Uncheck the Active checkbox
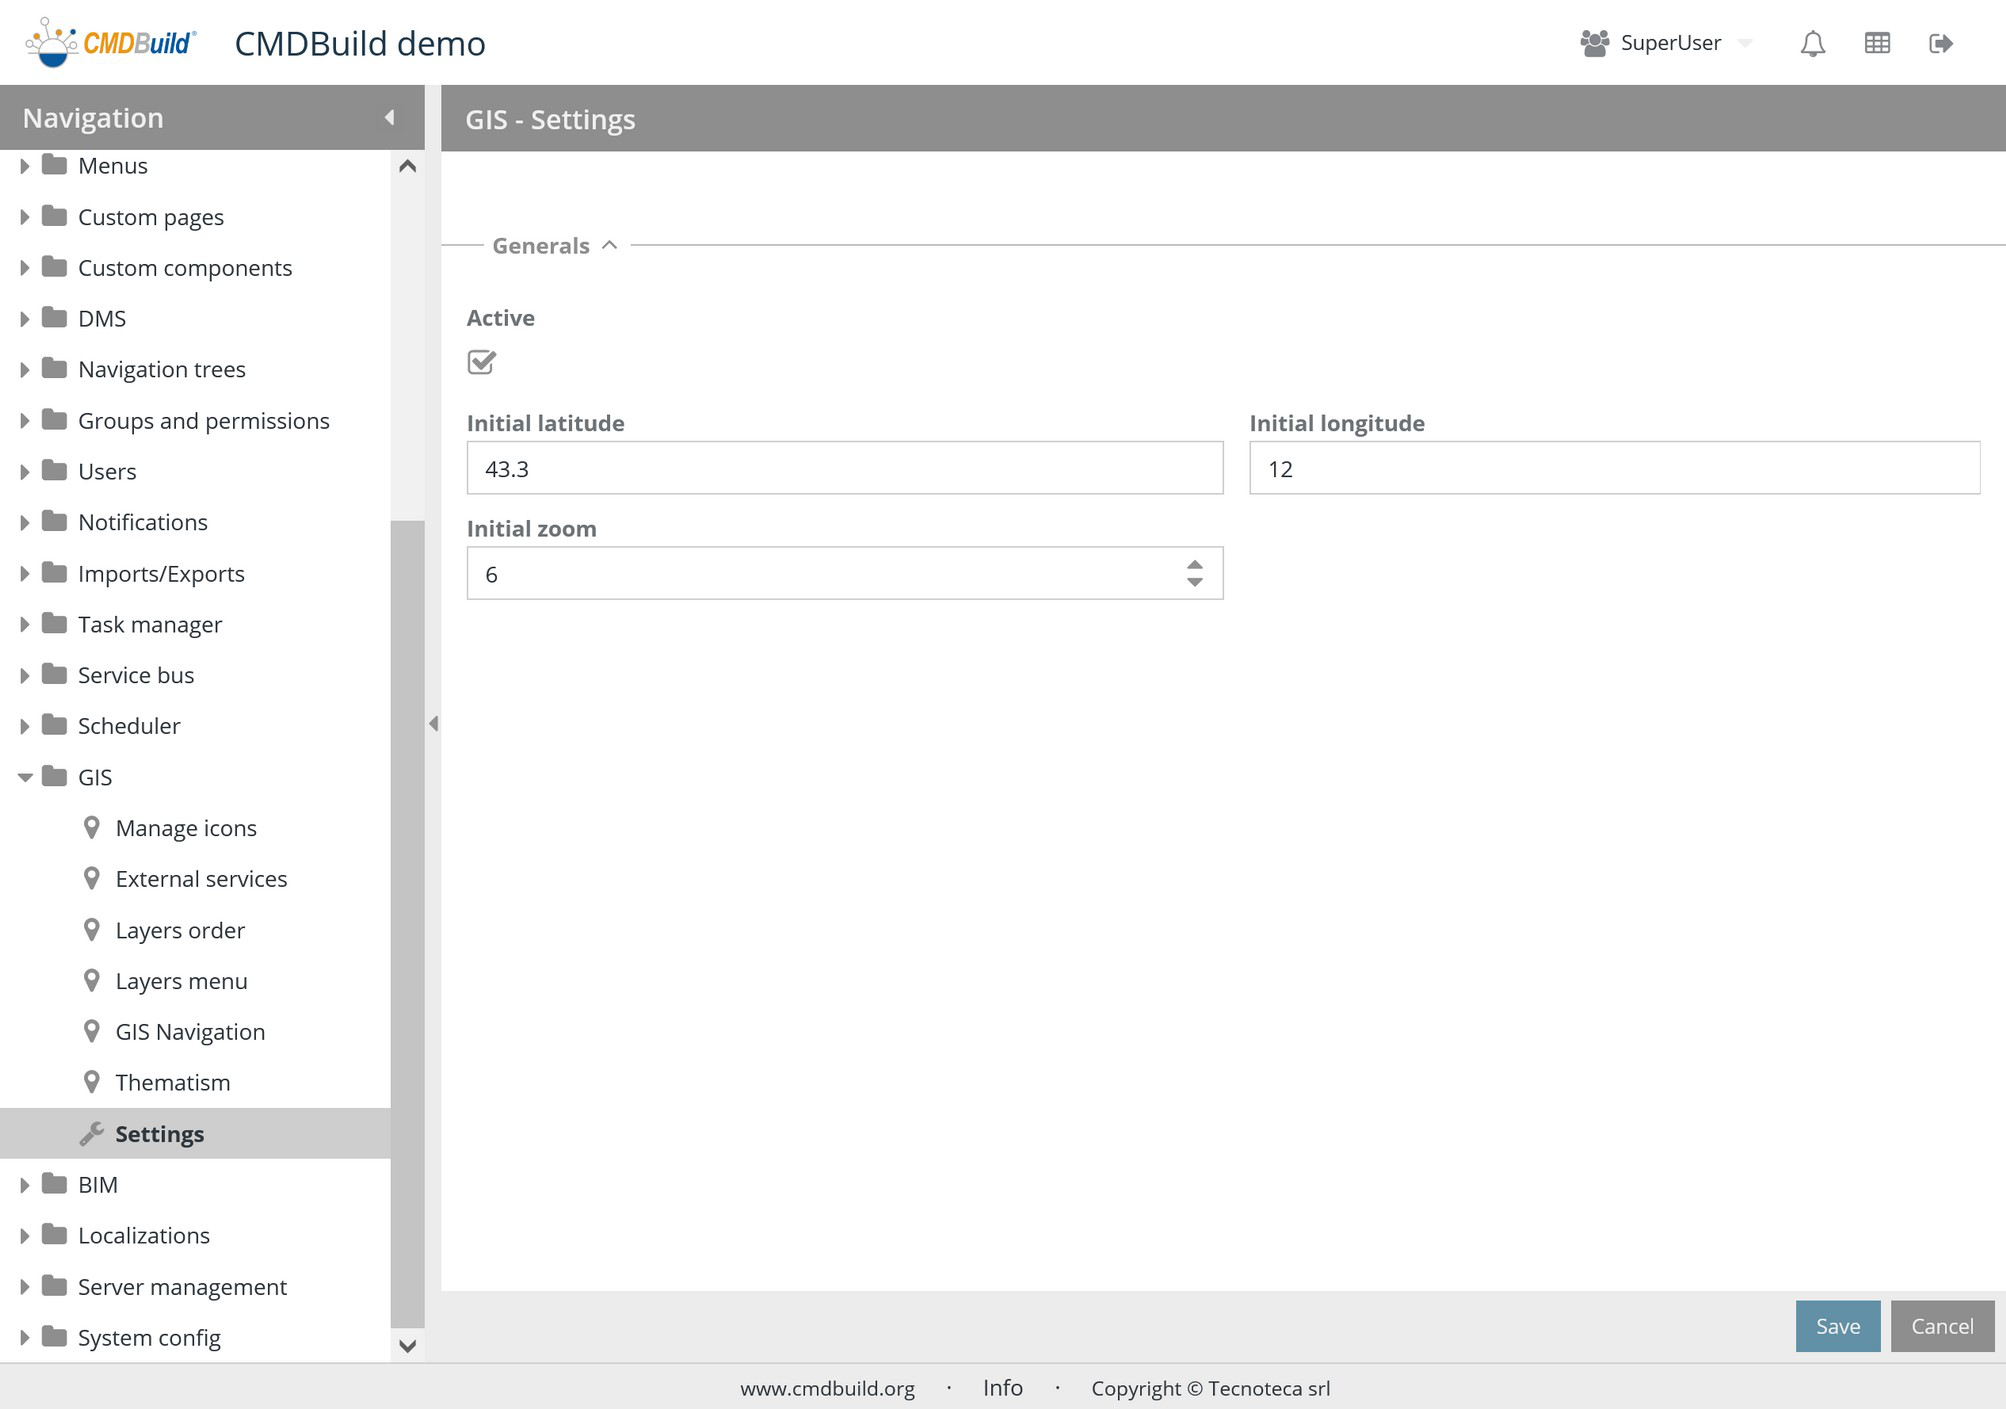The width and height of the screenshot is (2006, 1409). 481,362
